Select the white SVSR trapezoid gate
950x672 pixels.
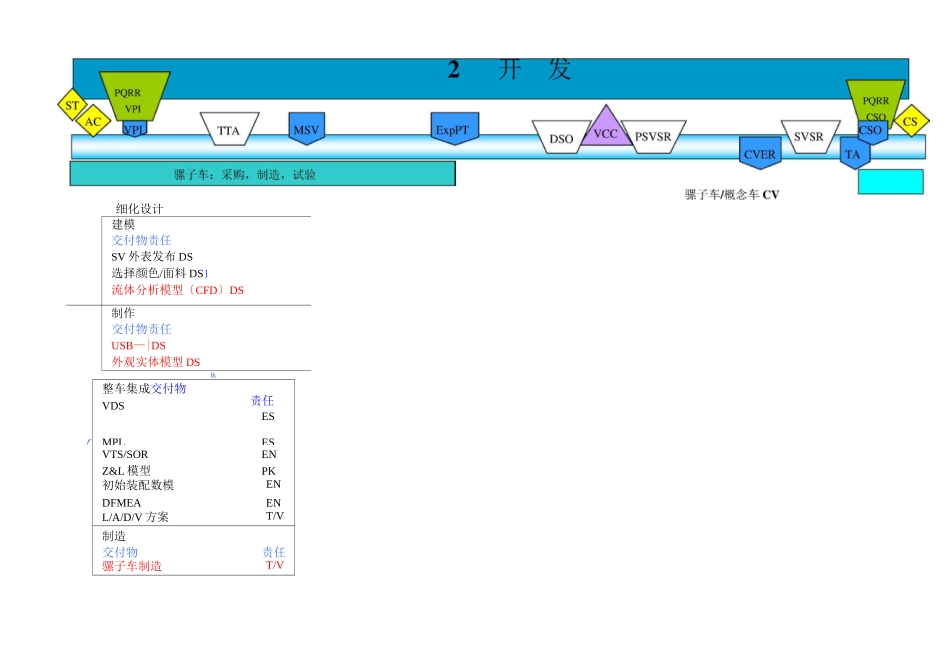(809, 136)
